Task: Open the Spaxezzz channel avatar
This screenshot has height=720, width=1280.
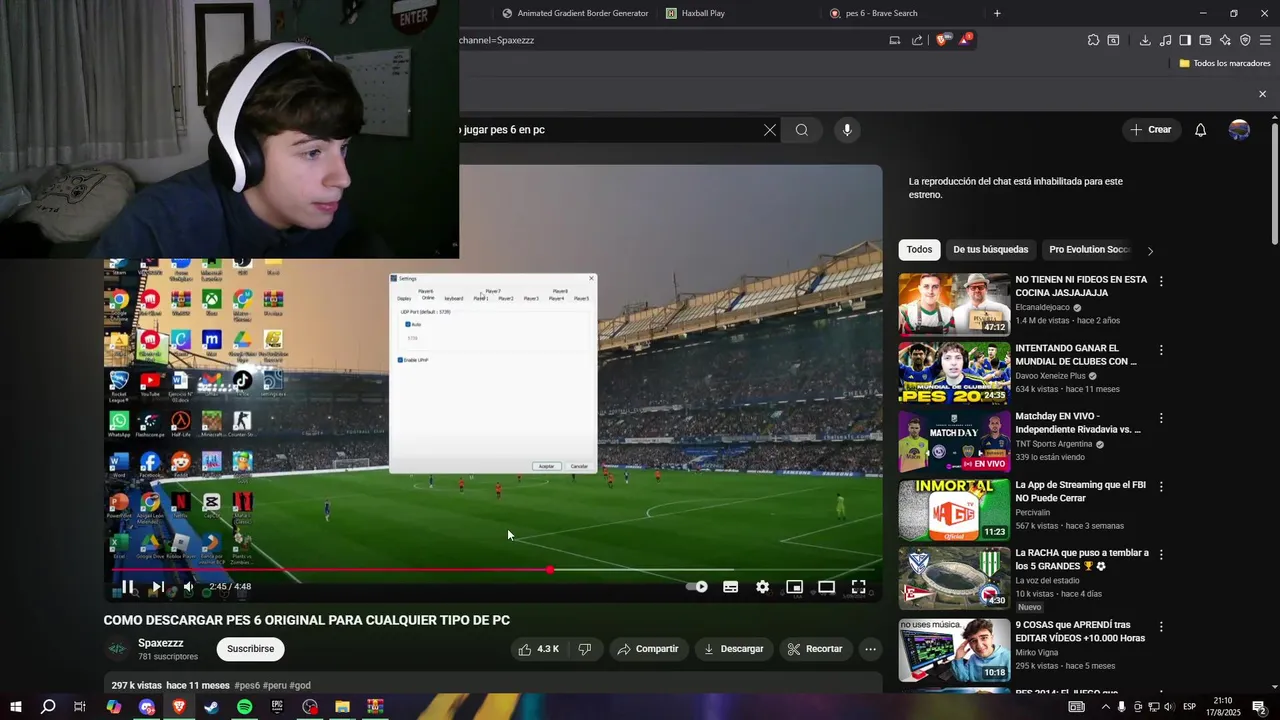Action: (x=117, y=649)
